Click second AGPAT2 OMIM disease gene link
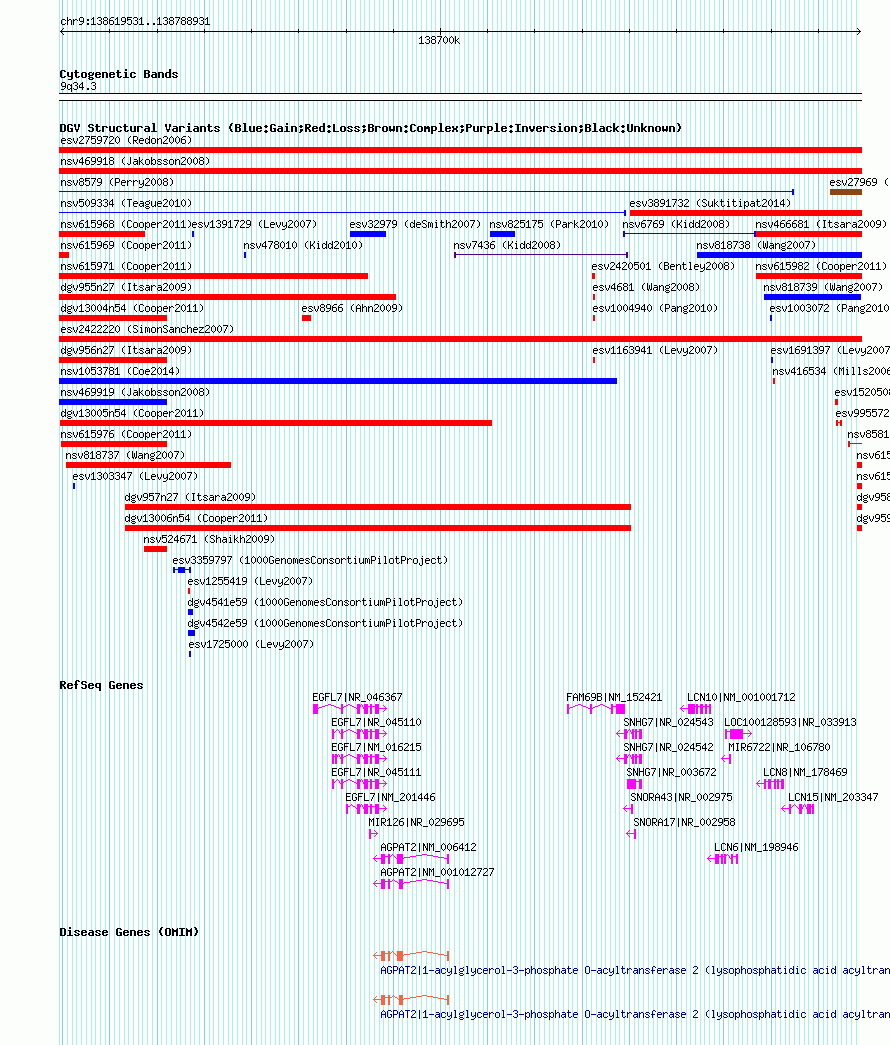Screen dimensions: 890x1045 635,1014
